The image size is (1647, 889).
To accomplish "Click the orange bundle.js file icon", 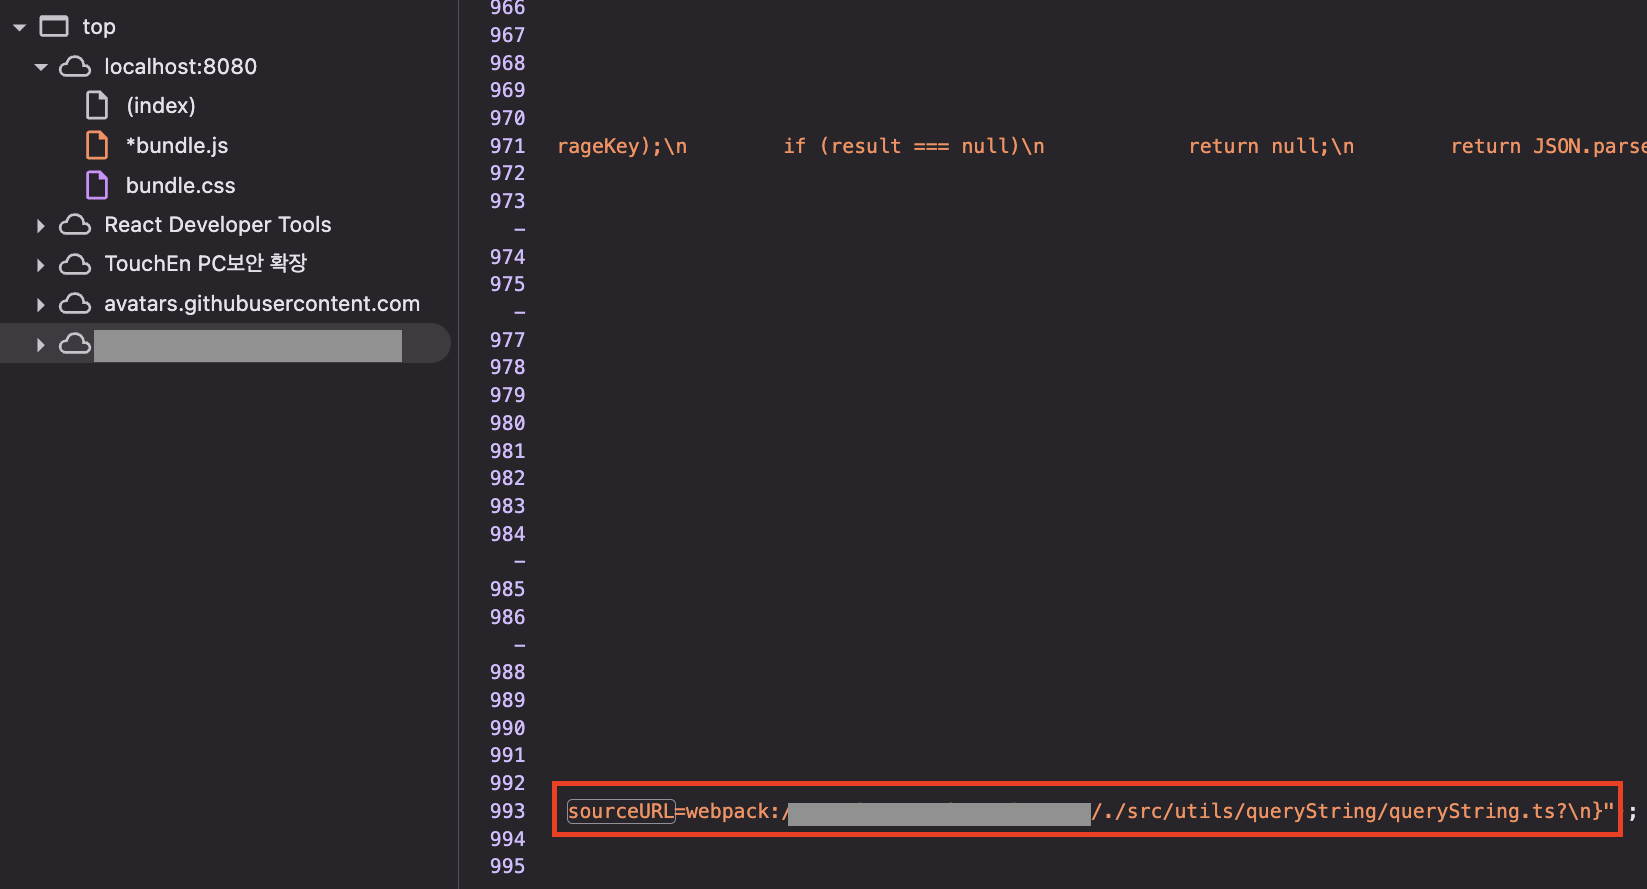I will [x=97, y=146].
